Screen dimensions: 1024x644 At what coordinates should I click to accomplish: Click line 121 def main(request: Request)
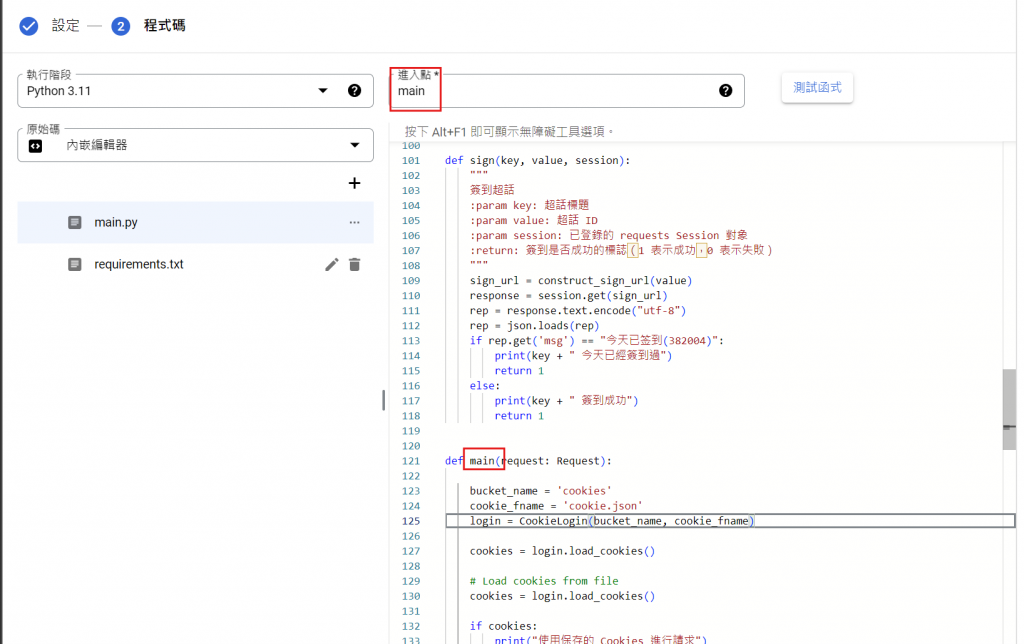click(x=528, y=461)
